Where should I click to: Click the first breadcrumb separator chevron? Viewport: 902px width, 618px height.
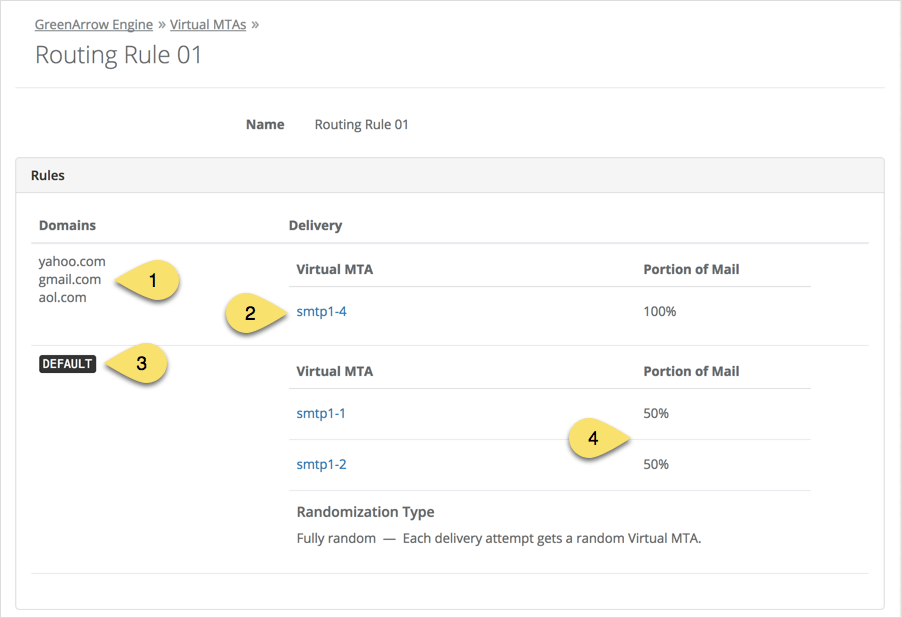[160, 24]
